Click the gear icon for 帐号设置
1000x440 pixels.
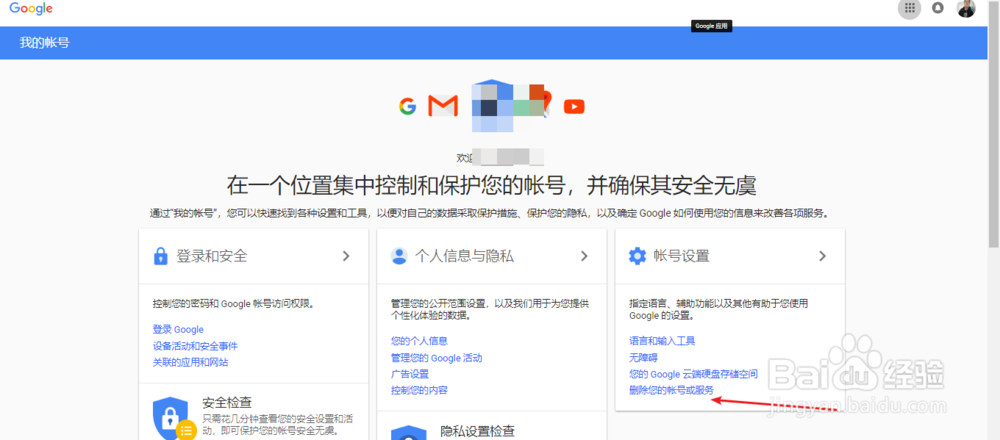(x=637, y=256)
